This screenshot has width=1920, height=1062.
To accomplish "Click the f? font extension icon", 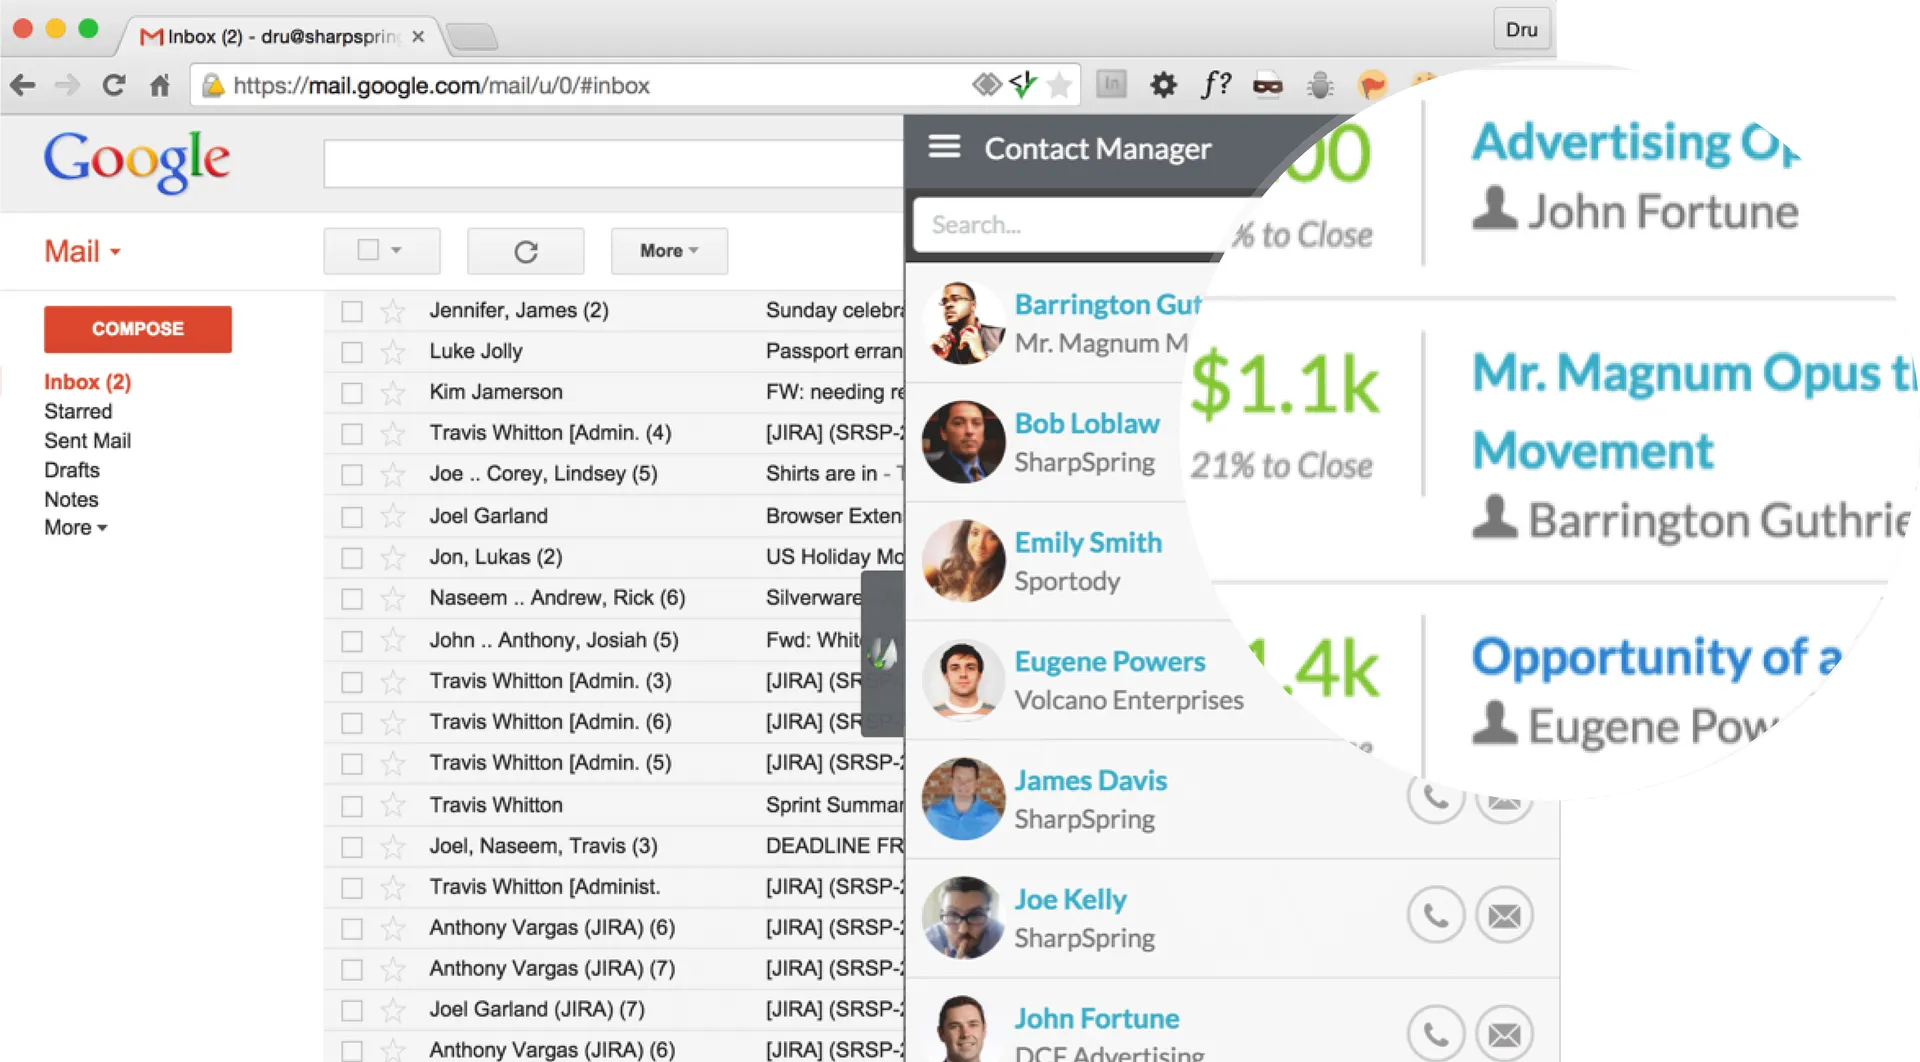I will tap(1215, 84).
